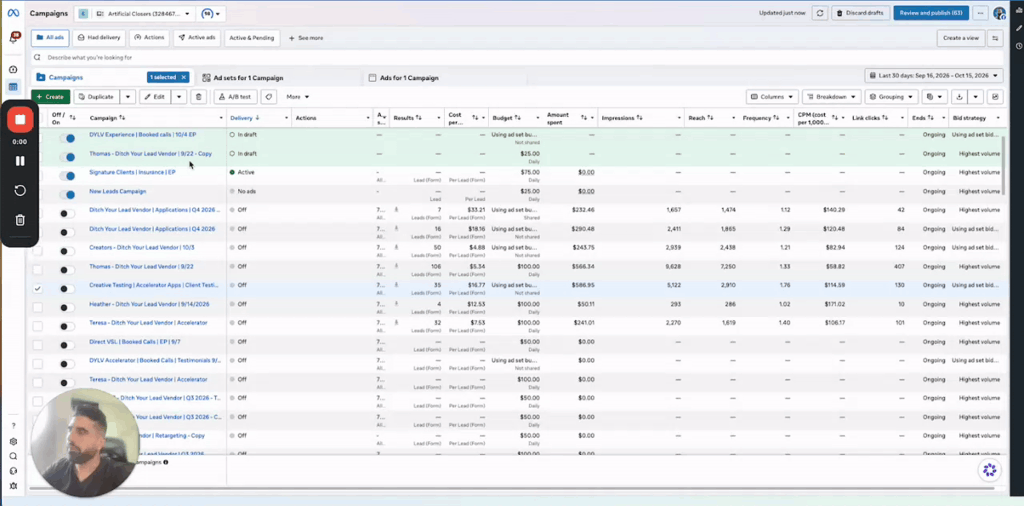This screenshot has height=506, width=1024.
Task: Open the notifications bell icon
Action: (13, 39)
